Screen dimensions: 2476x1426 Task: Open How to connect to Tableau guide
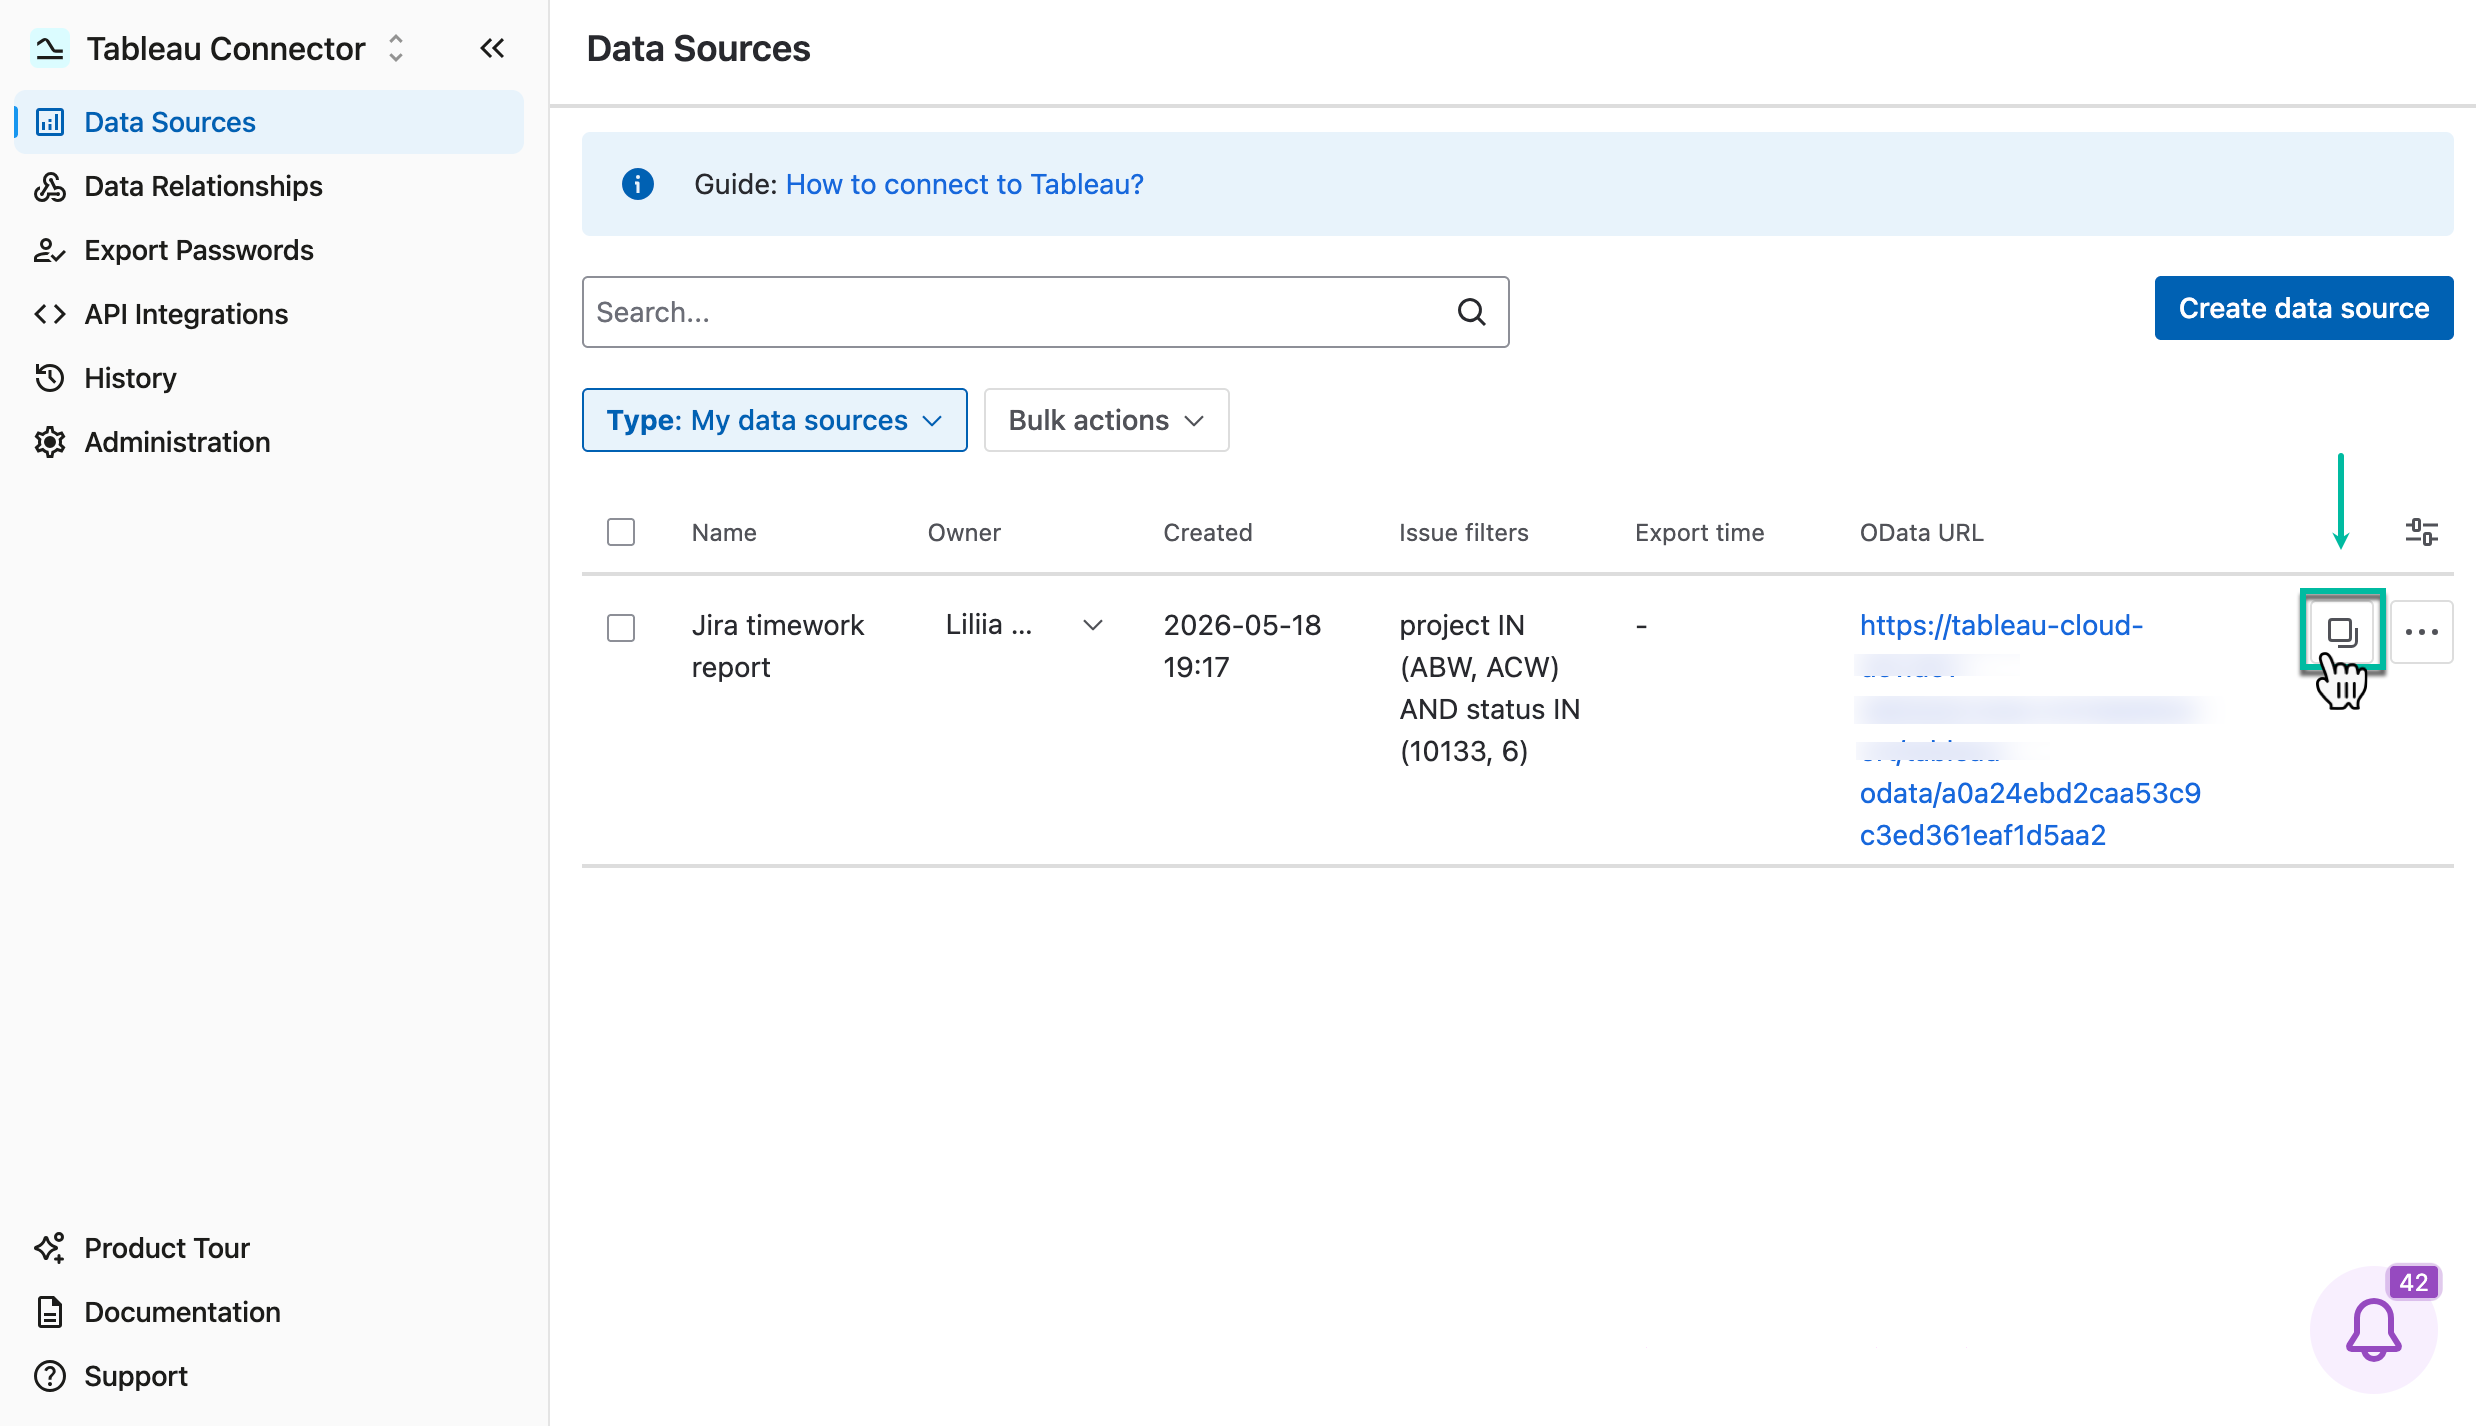coord(964,184)
